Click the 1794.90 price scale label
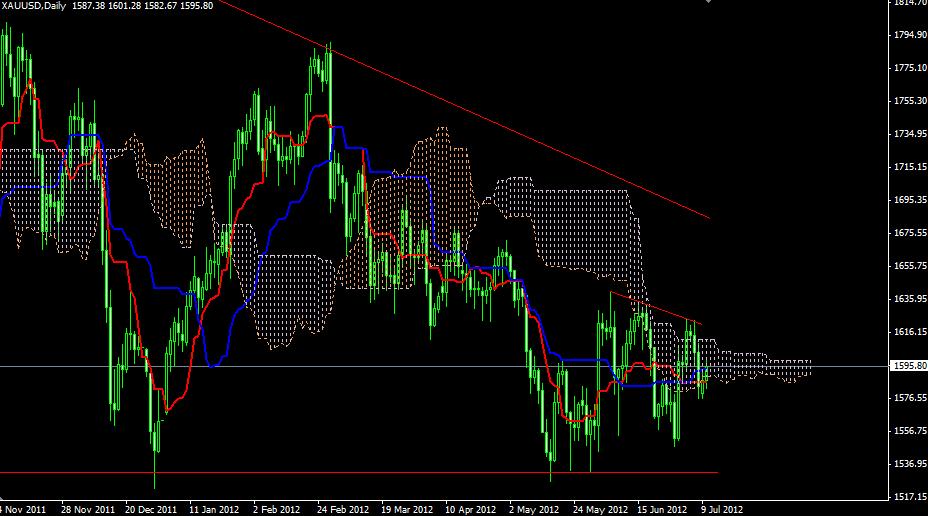The height and width of the screenshot is (516, 928). pyautogui.click(x=910, y=35)
